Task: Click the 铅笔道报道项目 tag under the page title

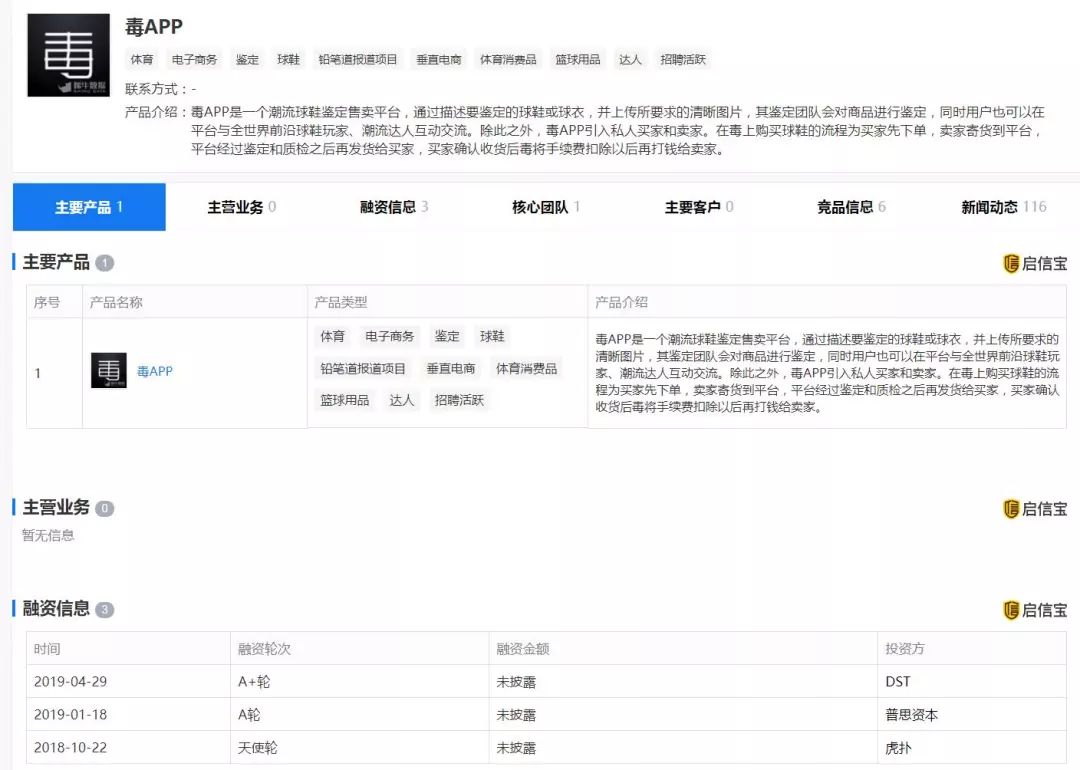Action: 358,60
